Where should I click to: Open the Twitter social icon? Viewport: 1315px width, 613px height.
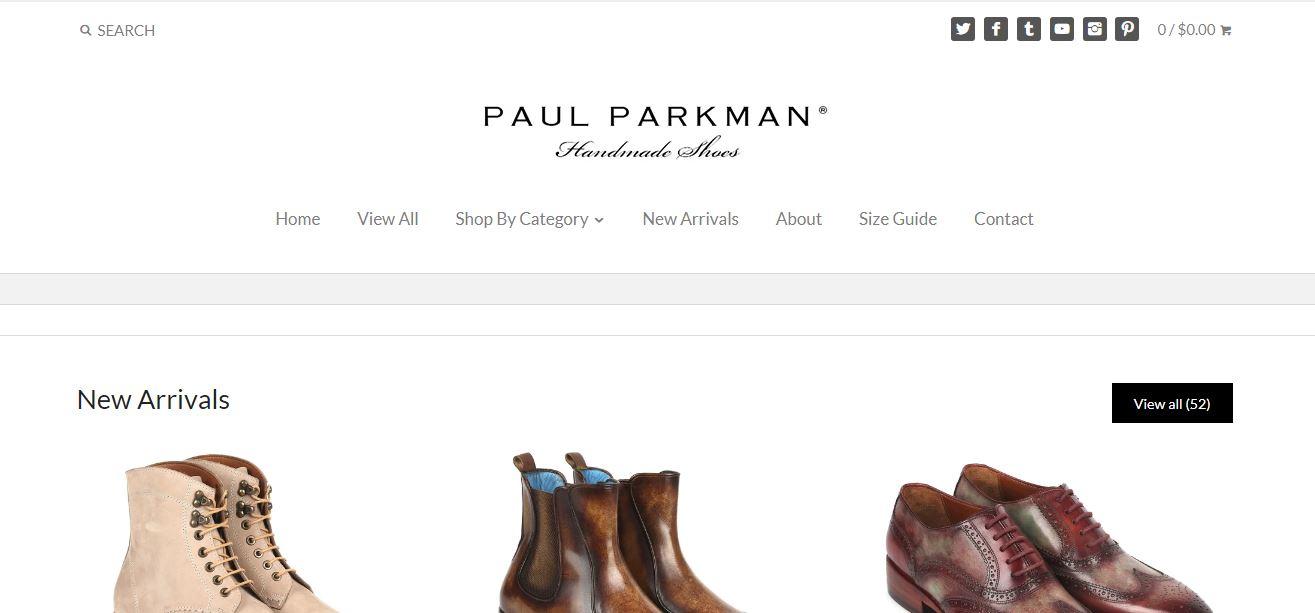click(x=963, y=29)
